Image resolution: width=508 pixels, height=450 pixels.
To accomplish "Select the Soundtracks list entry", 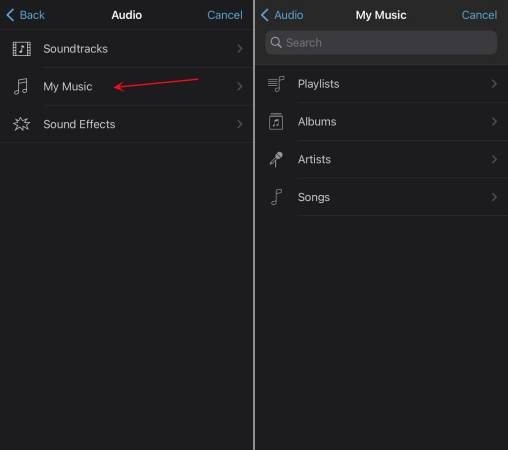I will tap(127, 49).
